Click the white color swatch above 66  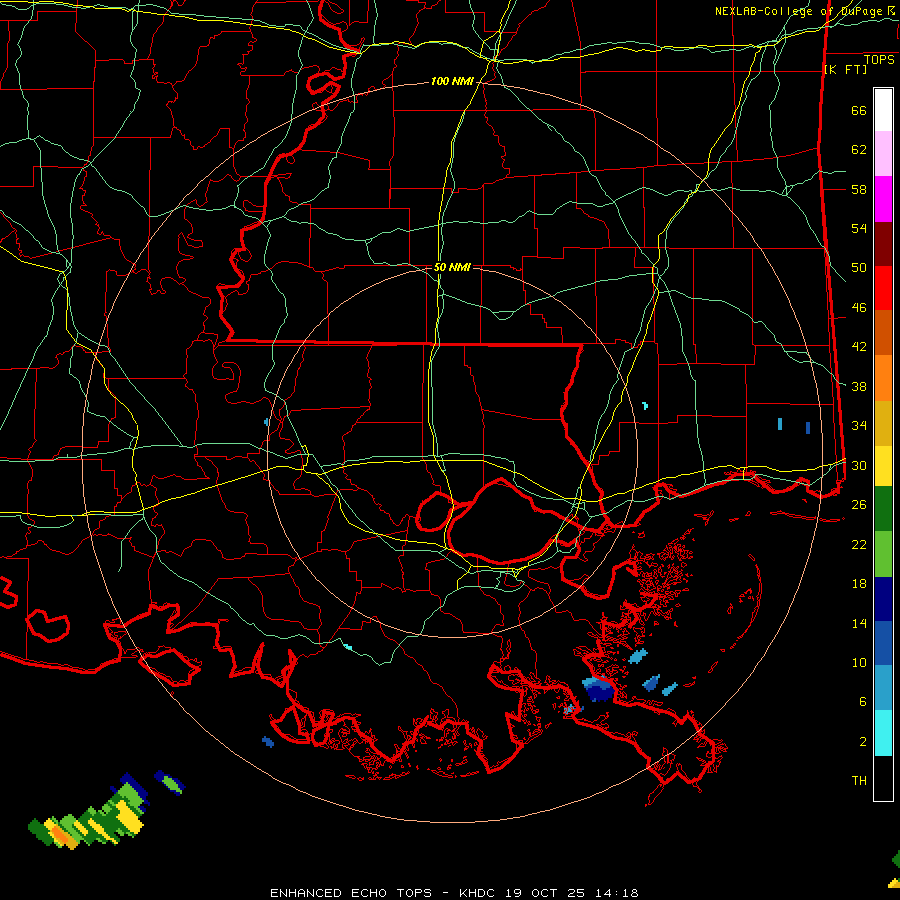883,110
